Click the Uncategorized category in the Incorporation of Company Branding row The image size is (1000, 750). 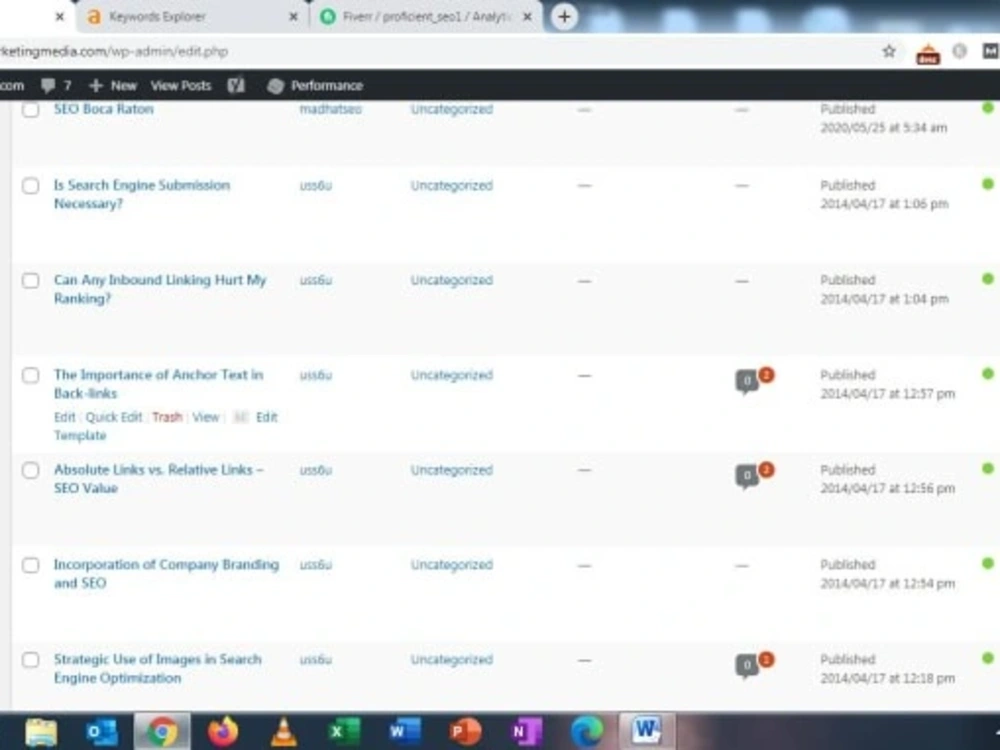coord(452,565)
